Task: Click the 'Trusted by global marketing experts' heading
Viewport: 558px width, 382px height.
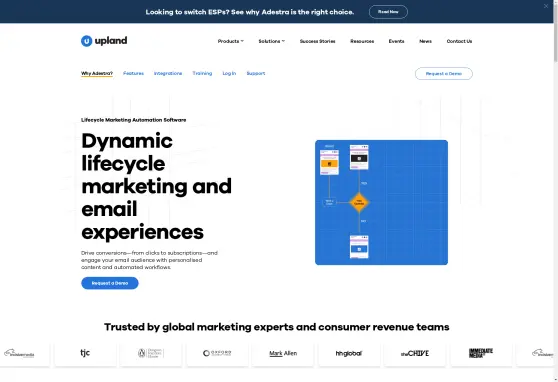Action: pyautogui.click(x=277, y=327)
